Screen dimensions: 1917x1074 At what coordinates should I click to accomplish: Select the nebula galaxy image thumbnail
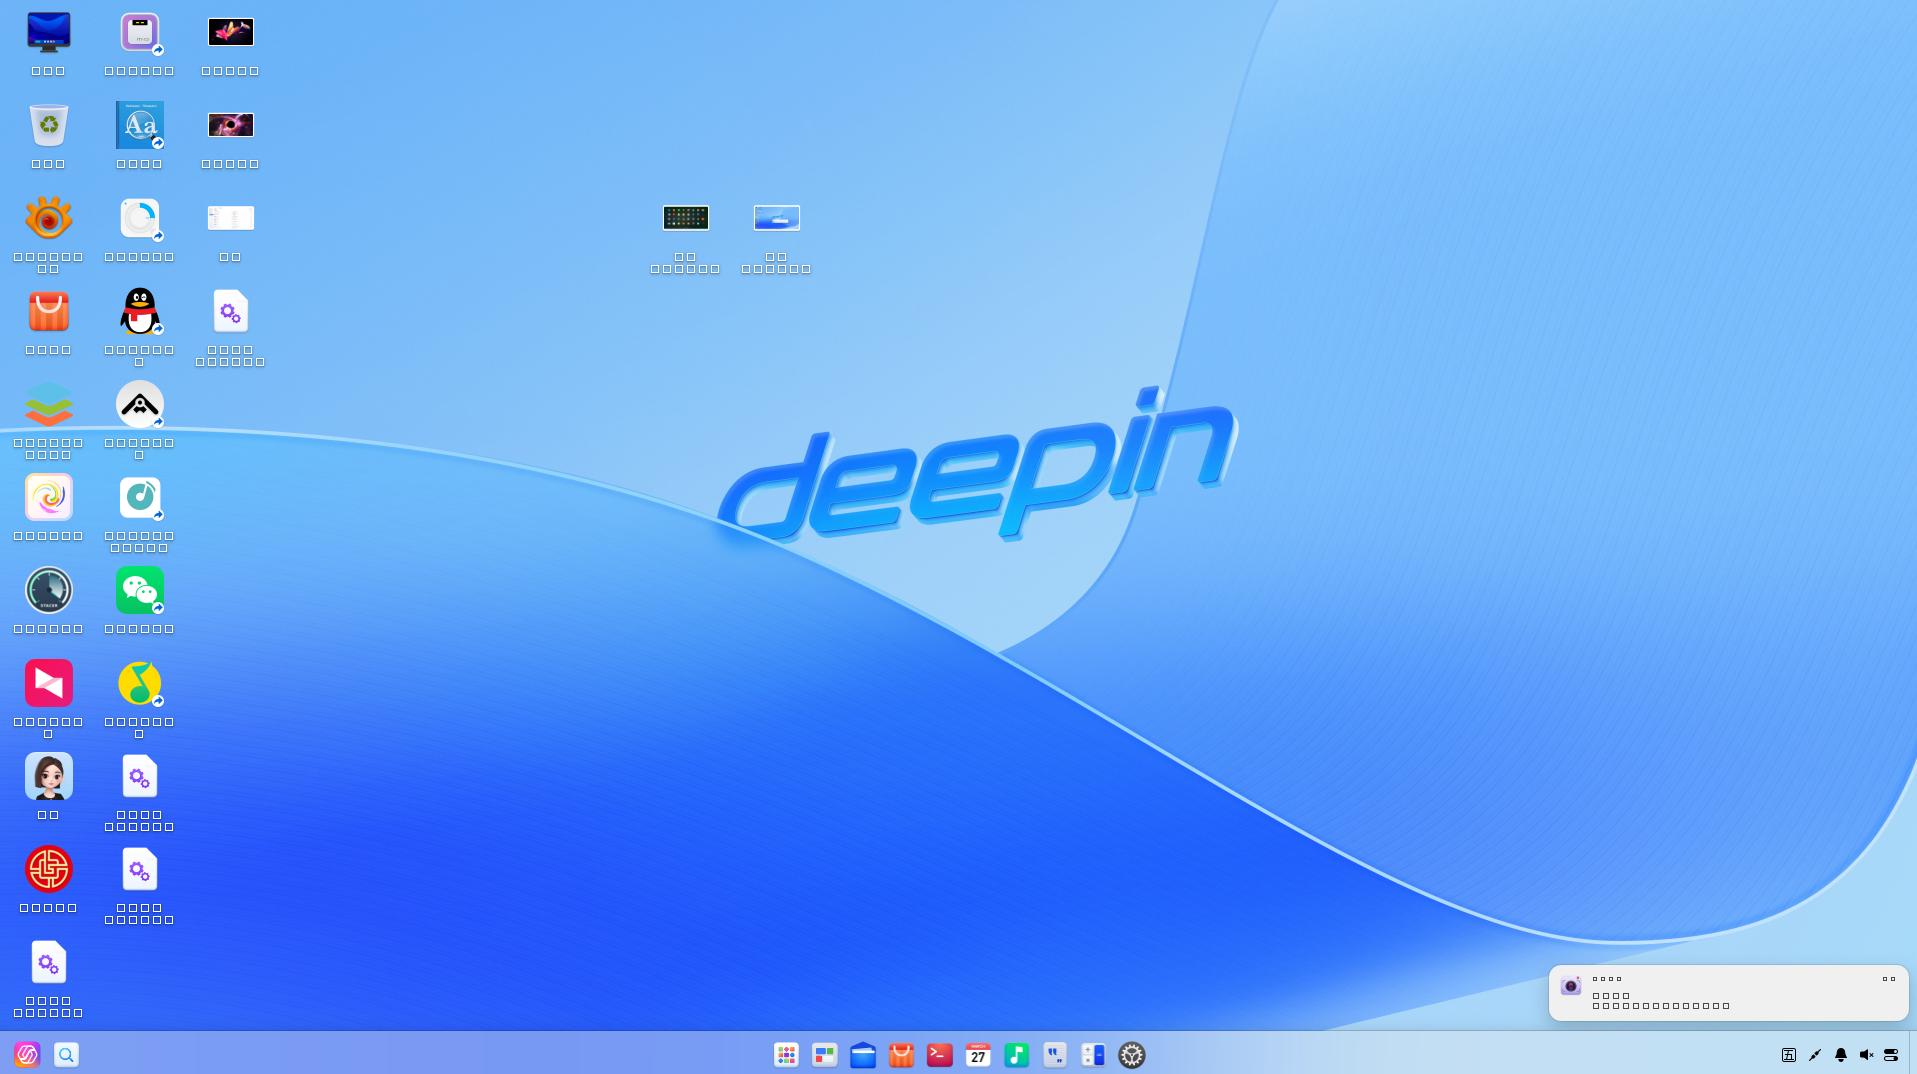(230, 125)
